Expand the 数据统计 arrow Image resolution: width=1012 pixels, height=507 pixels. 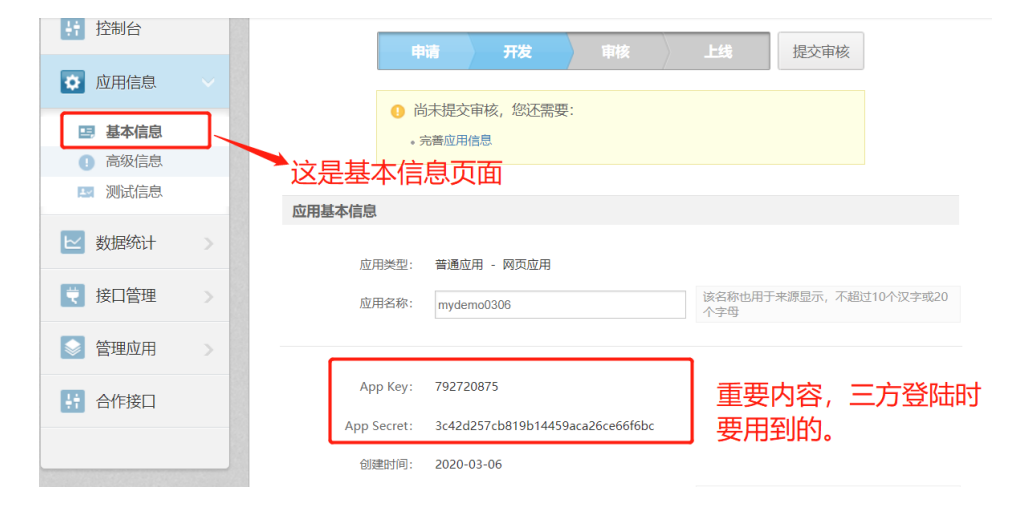click(208, 243)
